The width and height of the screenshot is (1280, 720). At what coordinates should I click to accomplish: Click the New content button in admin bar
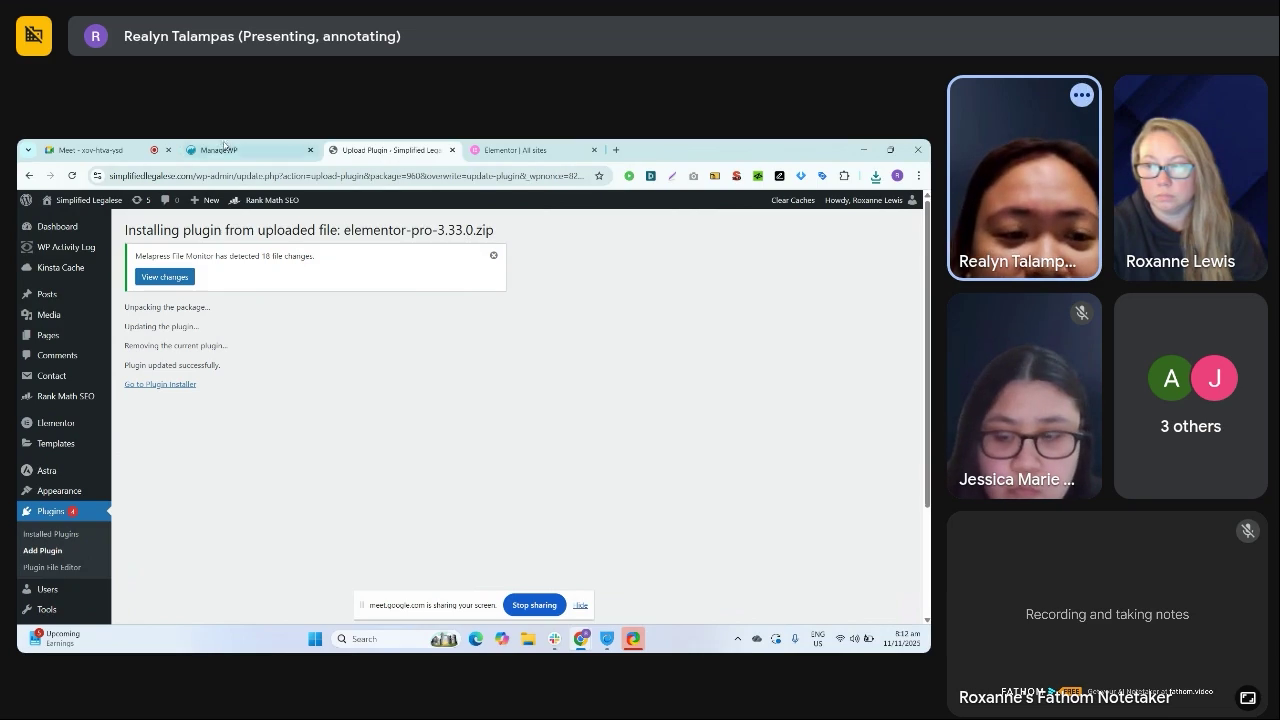[205, 200]
